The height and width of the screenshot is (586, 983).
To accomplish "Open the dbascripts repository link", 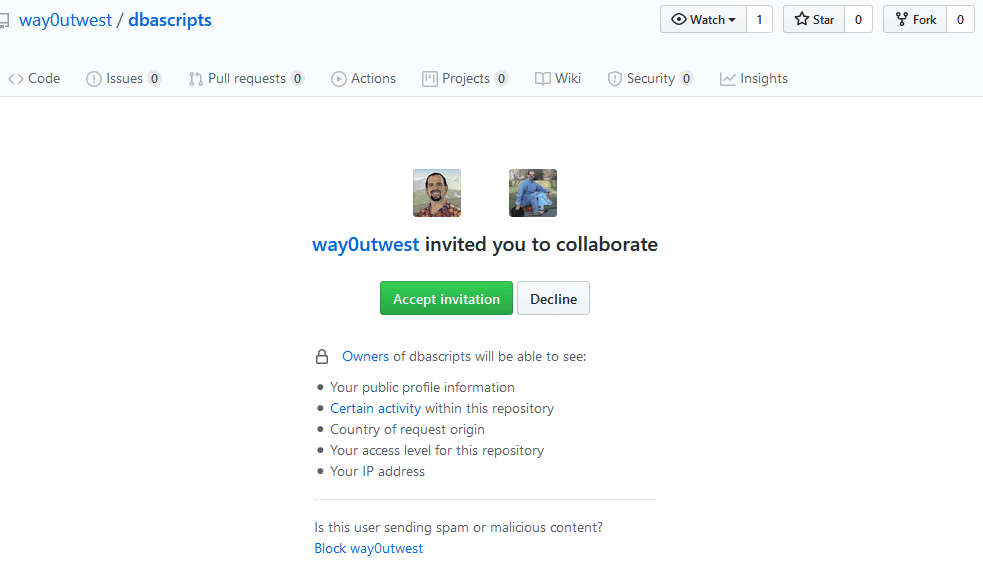I will 170,20.
